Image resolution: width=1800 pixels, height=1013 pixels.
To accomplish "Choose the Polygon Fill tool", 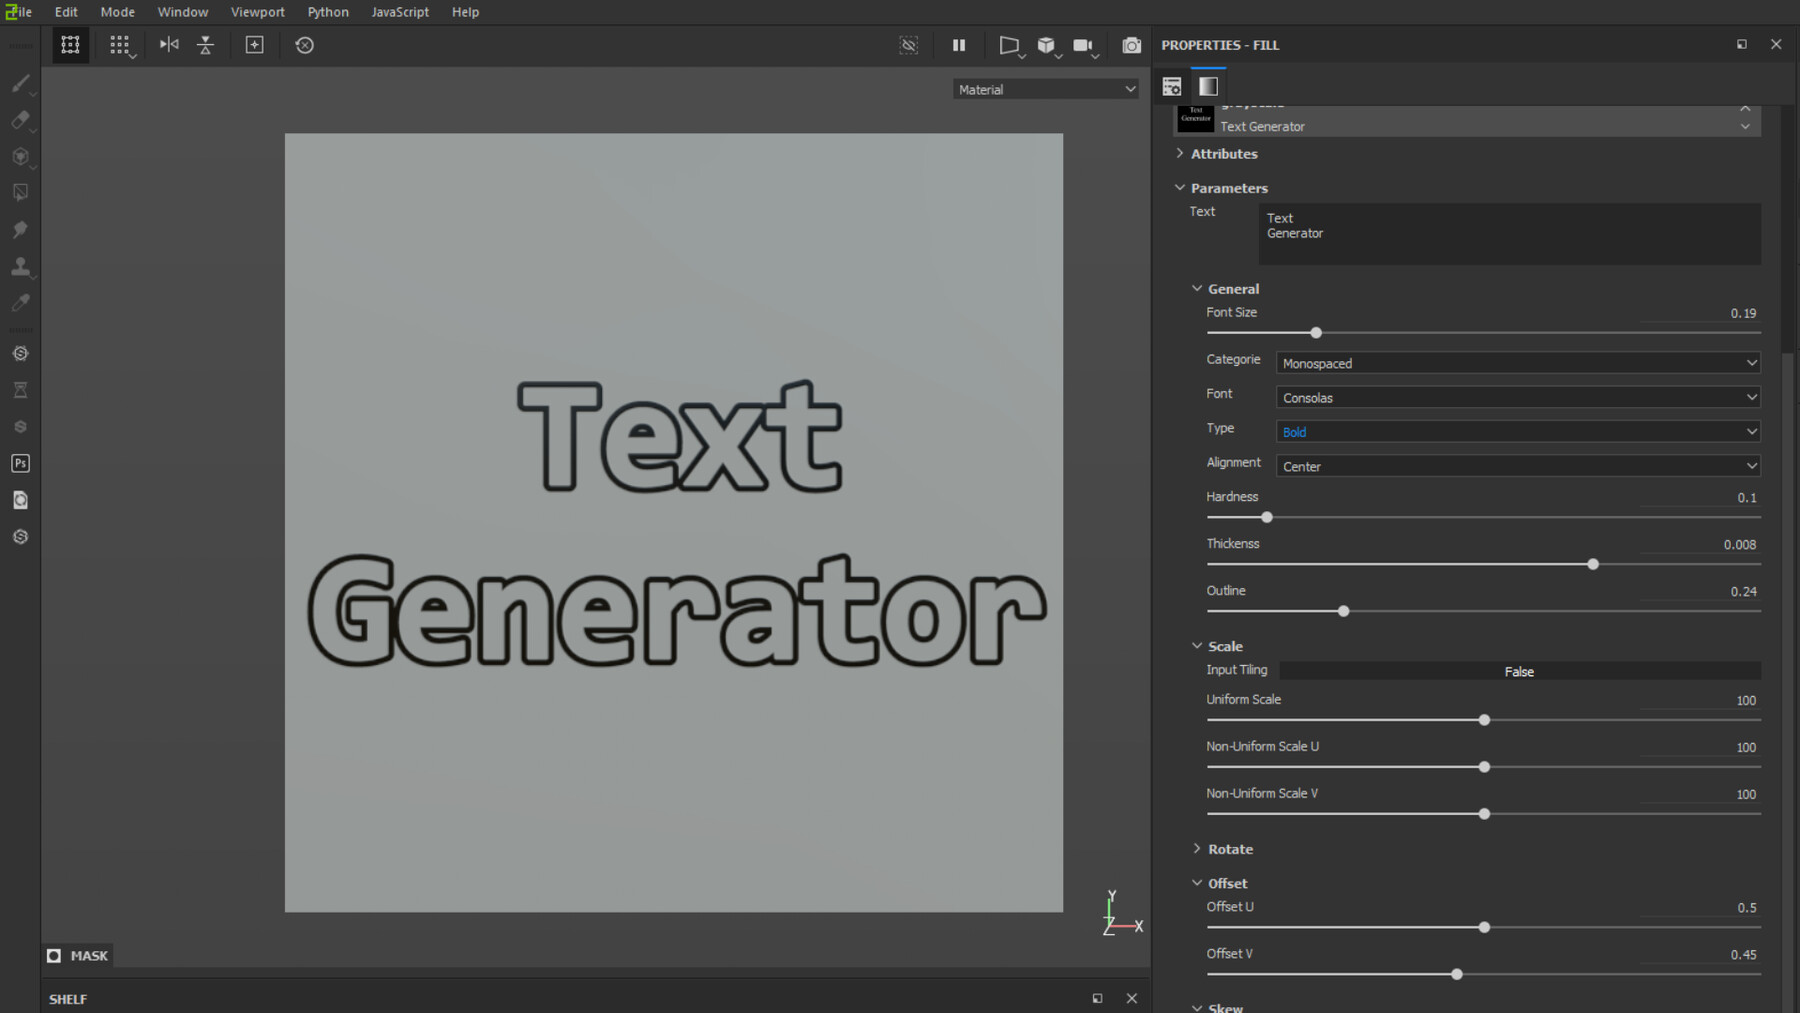I will point(20,192).
